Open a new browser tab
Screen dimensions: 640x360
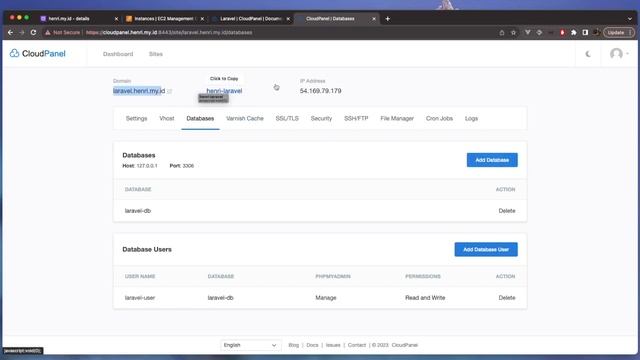(387, 18)
